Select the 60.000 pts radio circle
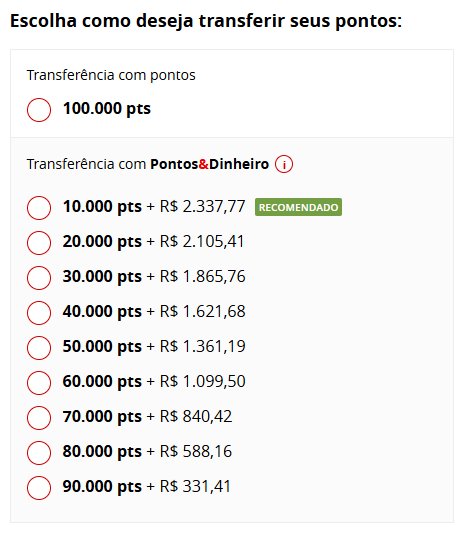The image size is (472, 533). pos(39,383)
